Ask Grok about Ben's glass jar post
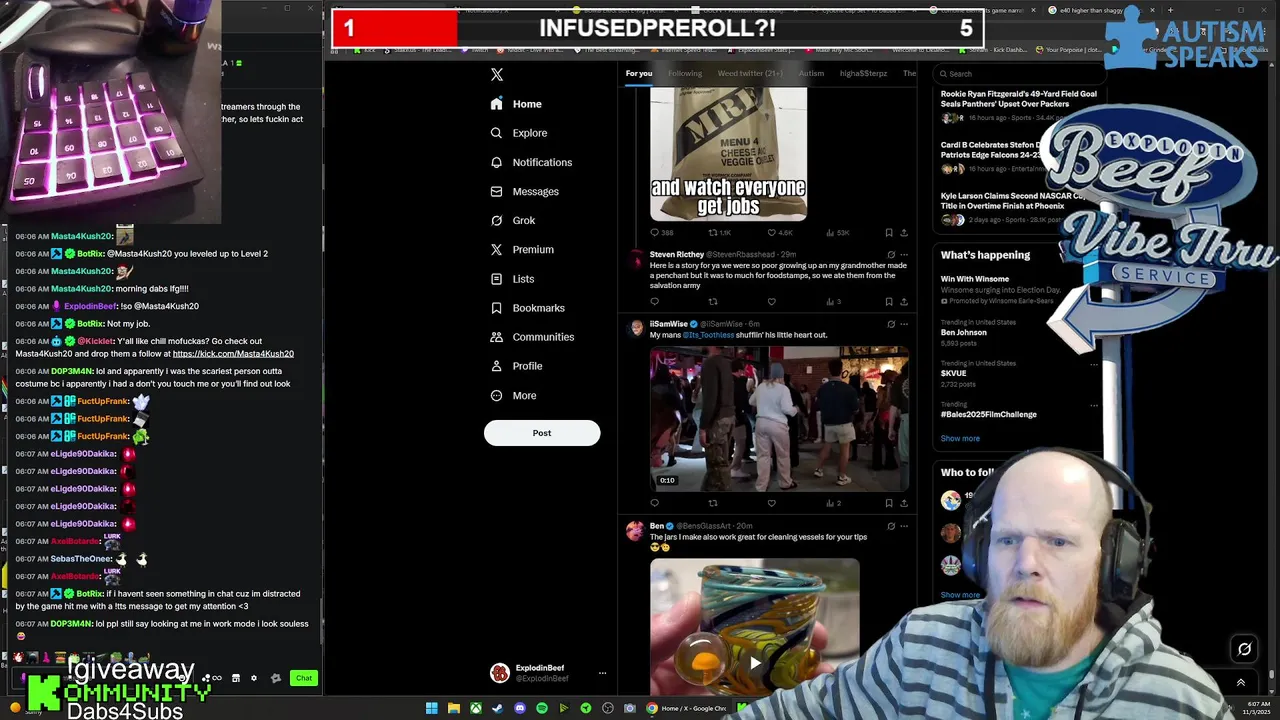1280x720 pixels. pyautogui.click(x=891, y=526)
